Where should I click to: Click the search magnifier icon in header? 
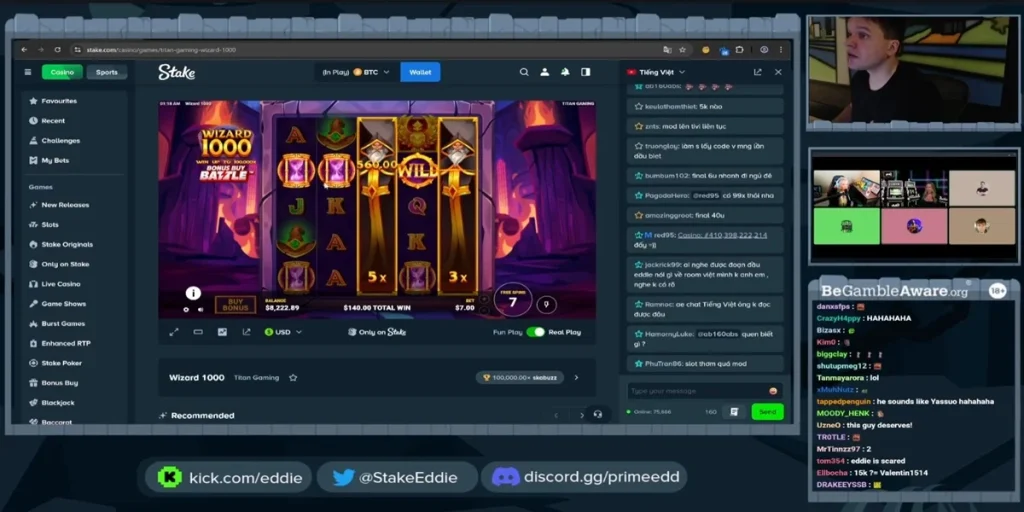(x=524, y=72)
